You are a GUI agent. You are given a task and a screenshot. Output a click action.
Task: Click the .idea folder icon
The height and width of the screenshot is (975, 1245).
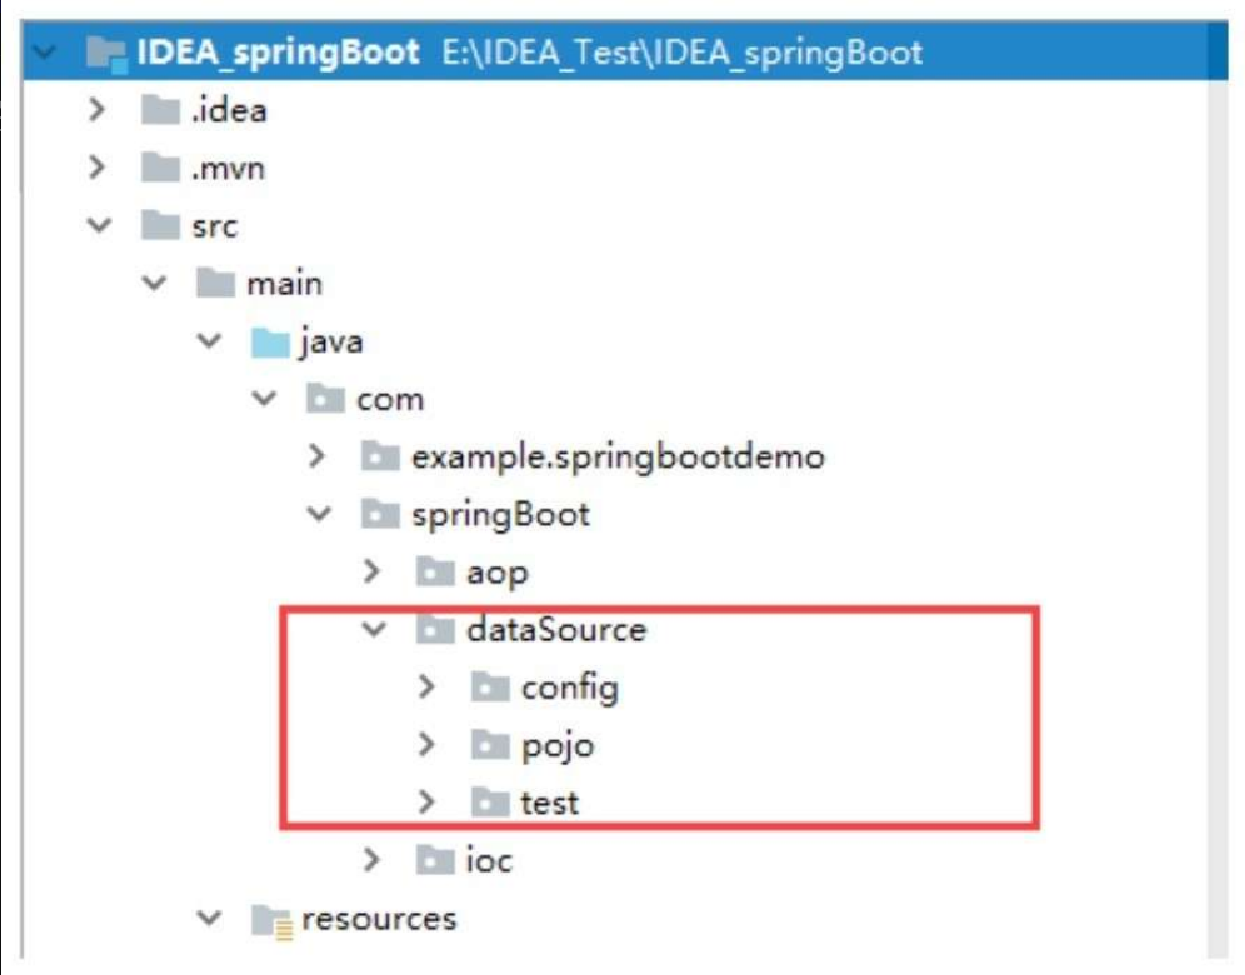(160, 109)
